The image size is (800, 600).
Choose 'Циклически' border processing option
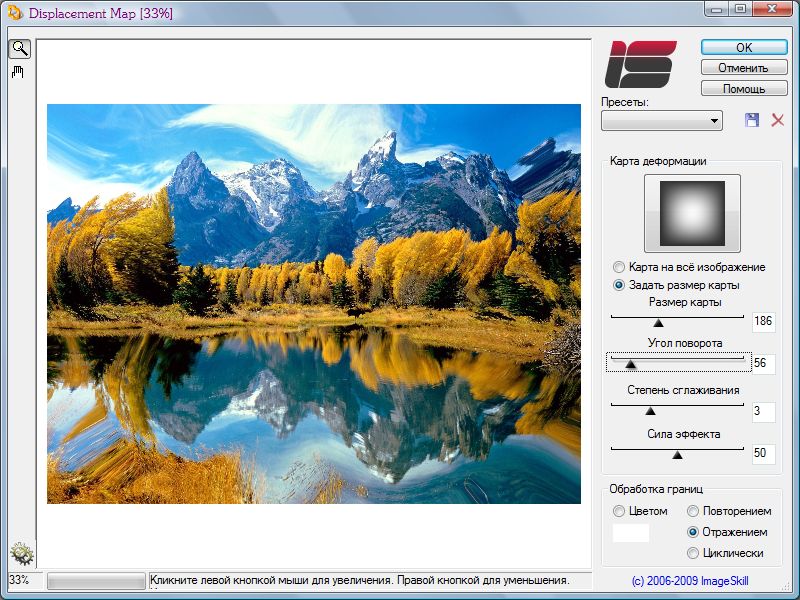pyautogui.click(x=694, y=553)
